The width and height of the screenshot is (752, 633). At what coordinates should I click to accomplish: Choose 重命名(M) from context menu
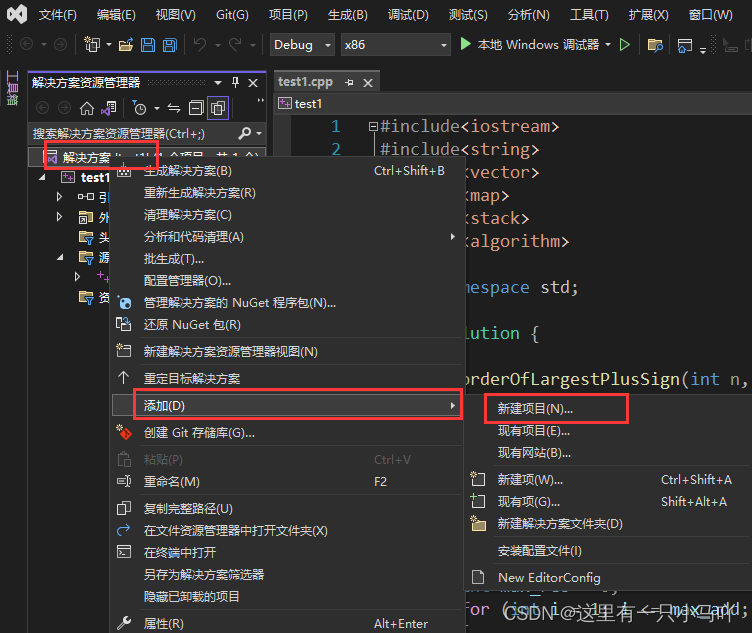[x=288, y=481]
